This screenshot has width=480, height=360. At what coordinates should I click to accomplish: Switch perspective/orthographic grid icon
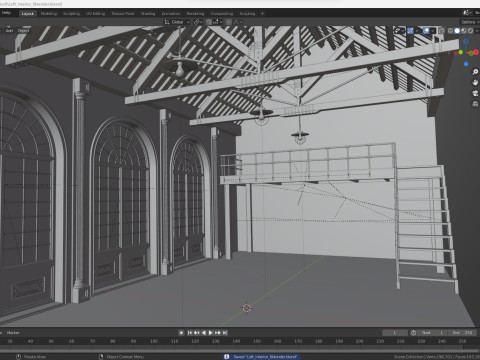475,104
